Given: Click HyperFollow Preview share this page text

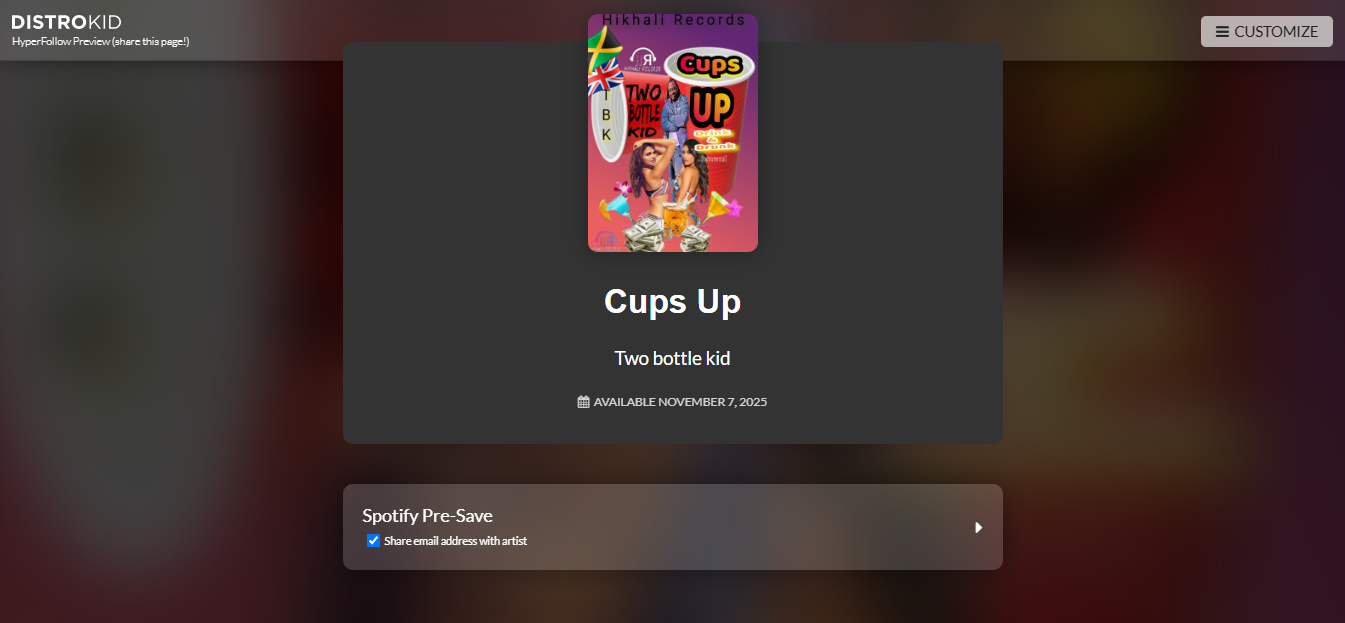Looking at the screenshot, I should pos(100,41).
